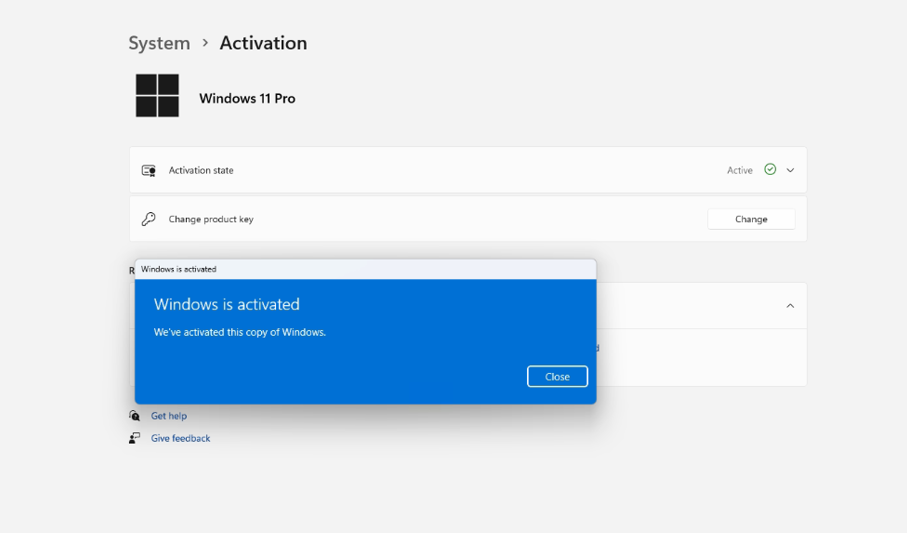Click the breadcrumb separator chevron
The height and width of the screenshot is (533, 907).
click(205, 43)
